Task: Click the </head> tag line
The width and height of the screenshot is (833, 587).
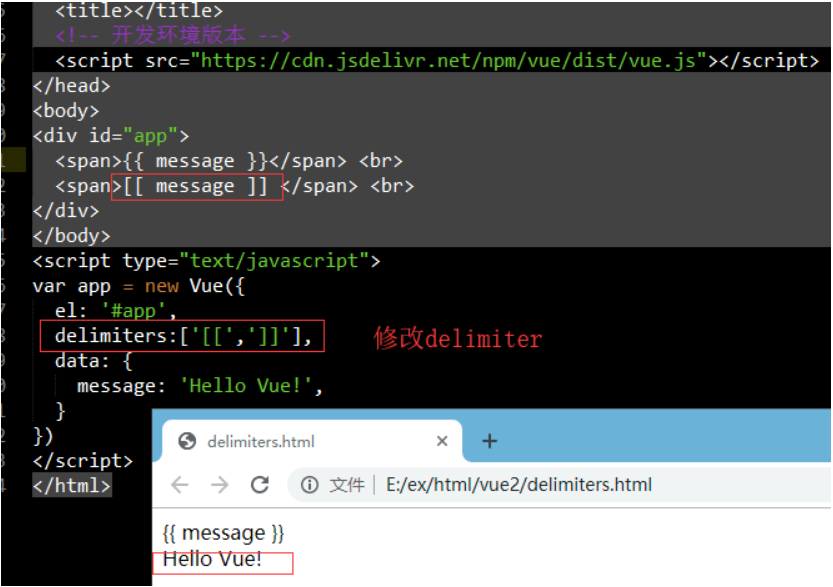Action: point(72,86)
